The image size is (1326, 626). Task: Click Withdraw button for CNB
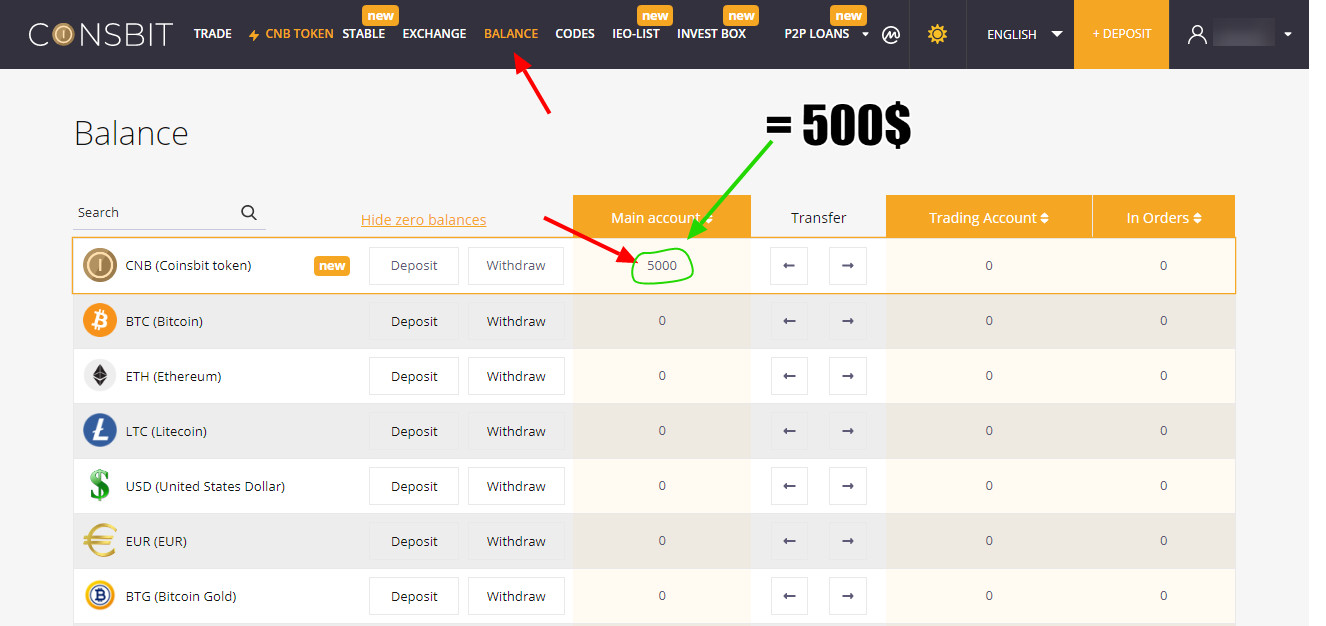(516, 266)
